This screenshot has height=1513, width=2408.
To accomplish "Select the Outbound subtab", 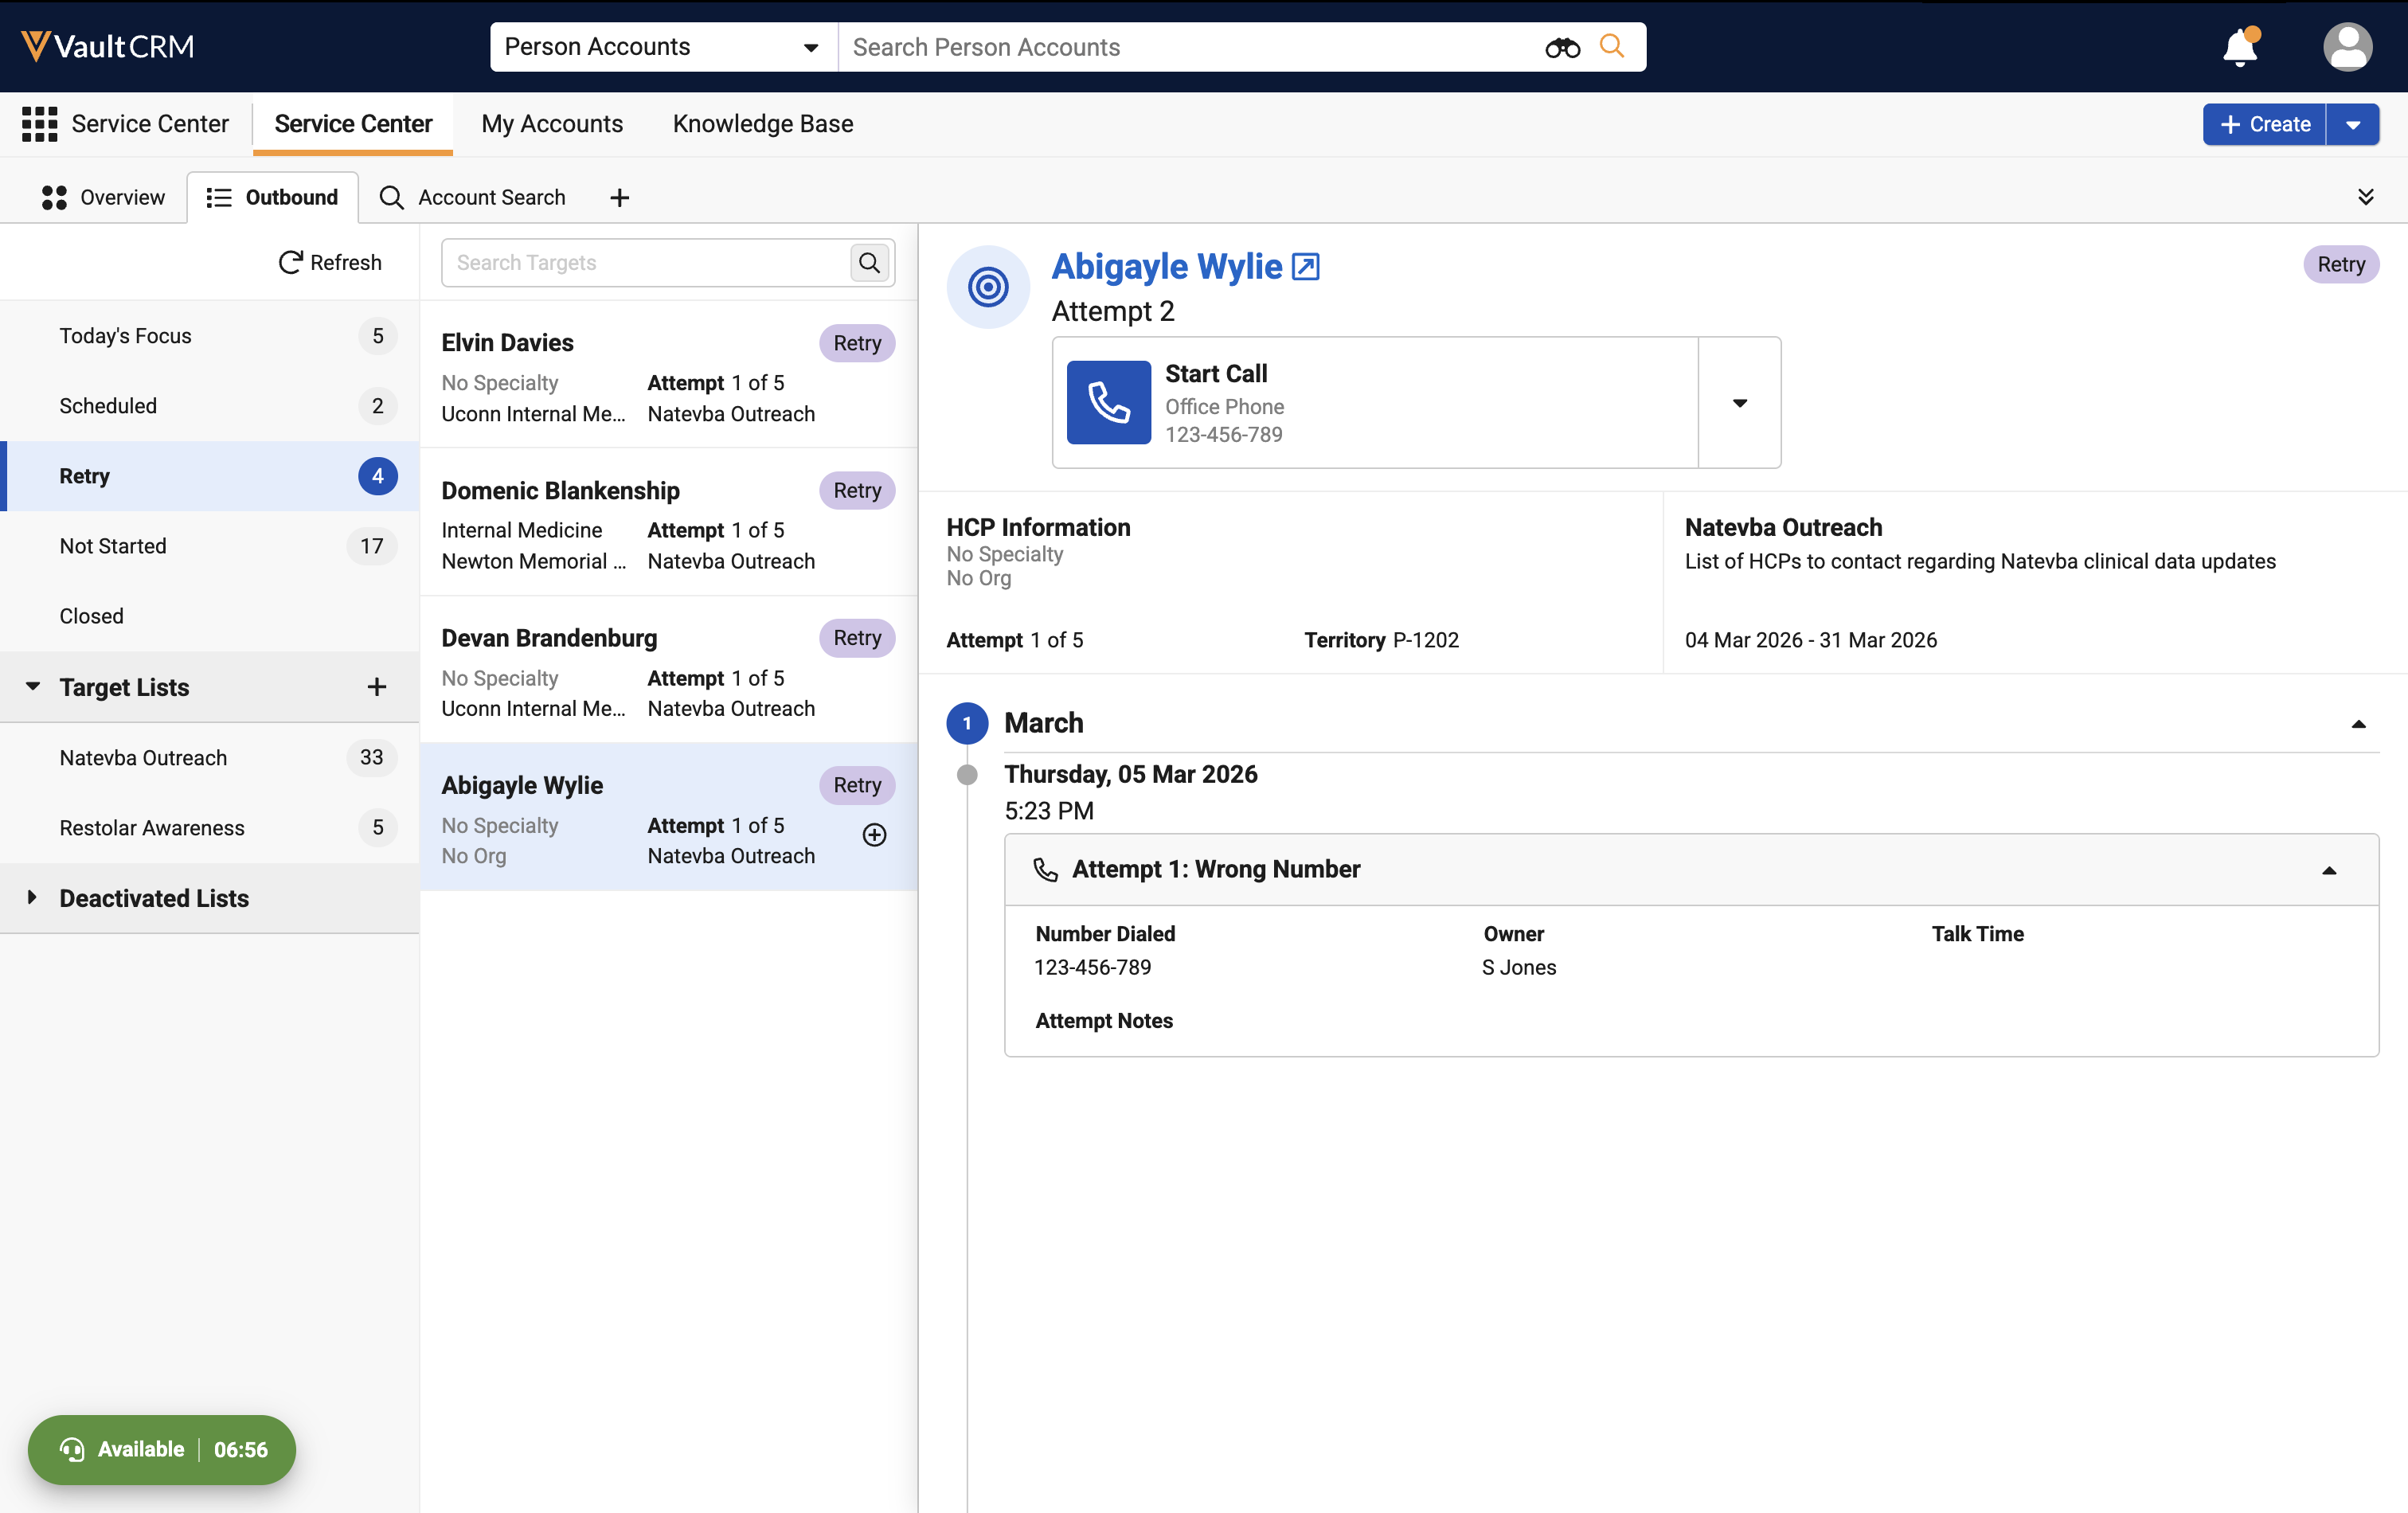I will click(x=272, y=198).
